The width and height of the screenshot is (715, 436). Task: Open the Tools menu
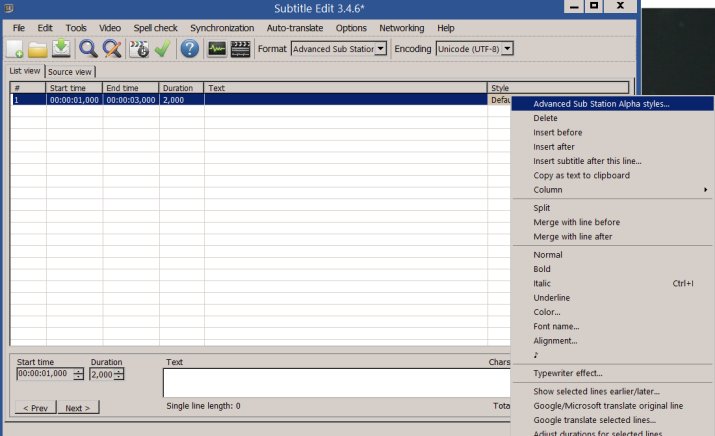(76, 28)
